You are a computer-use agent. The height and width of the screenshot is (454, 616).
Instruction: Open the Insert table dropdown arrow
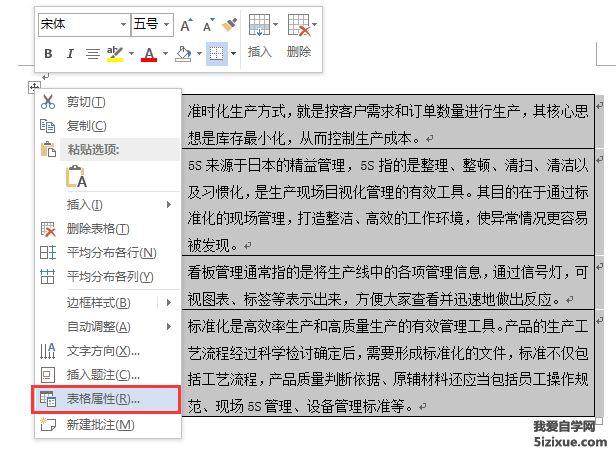click(275, 25)
